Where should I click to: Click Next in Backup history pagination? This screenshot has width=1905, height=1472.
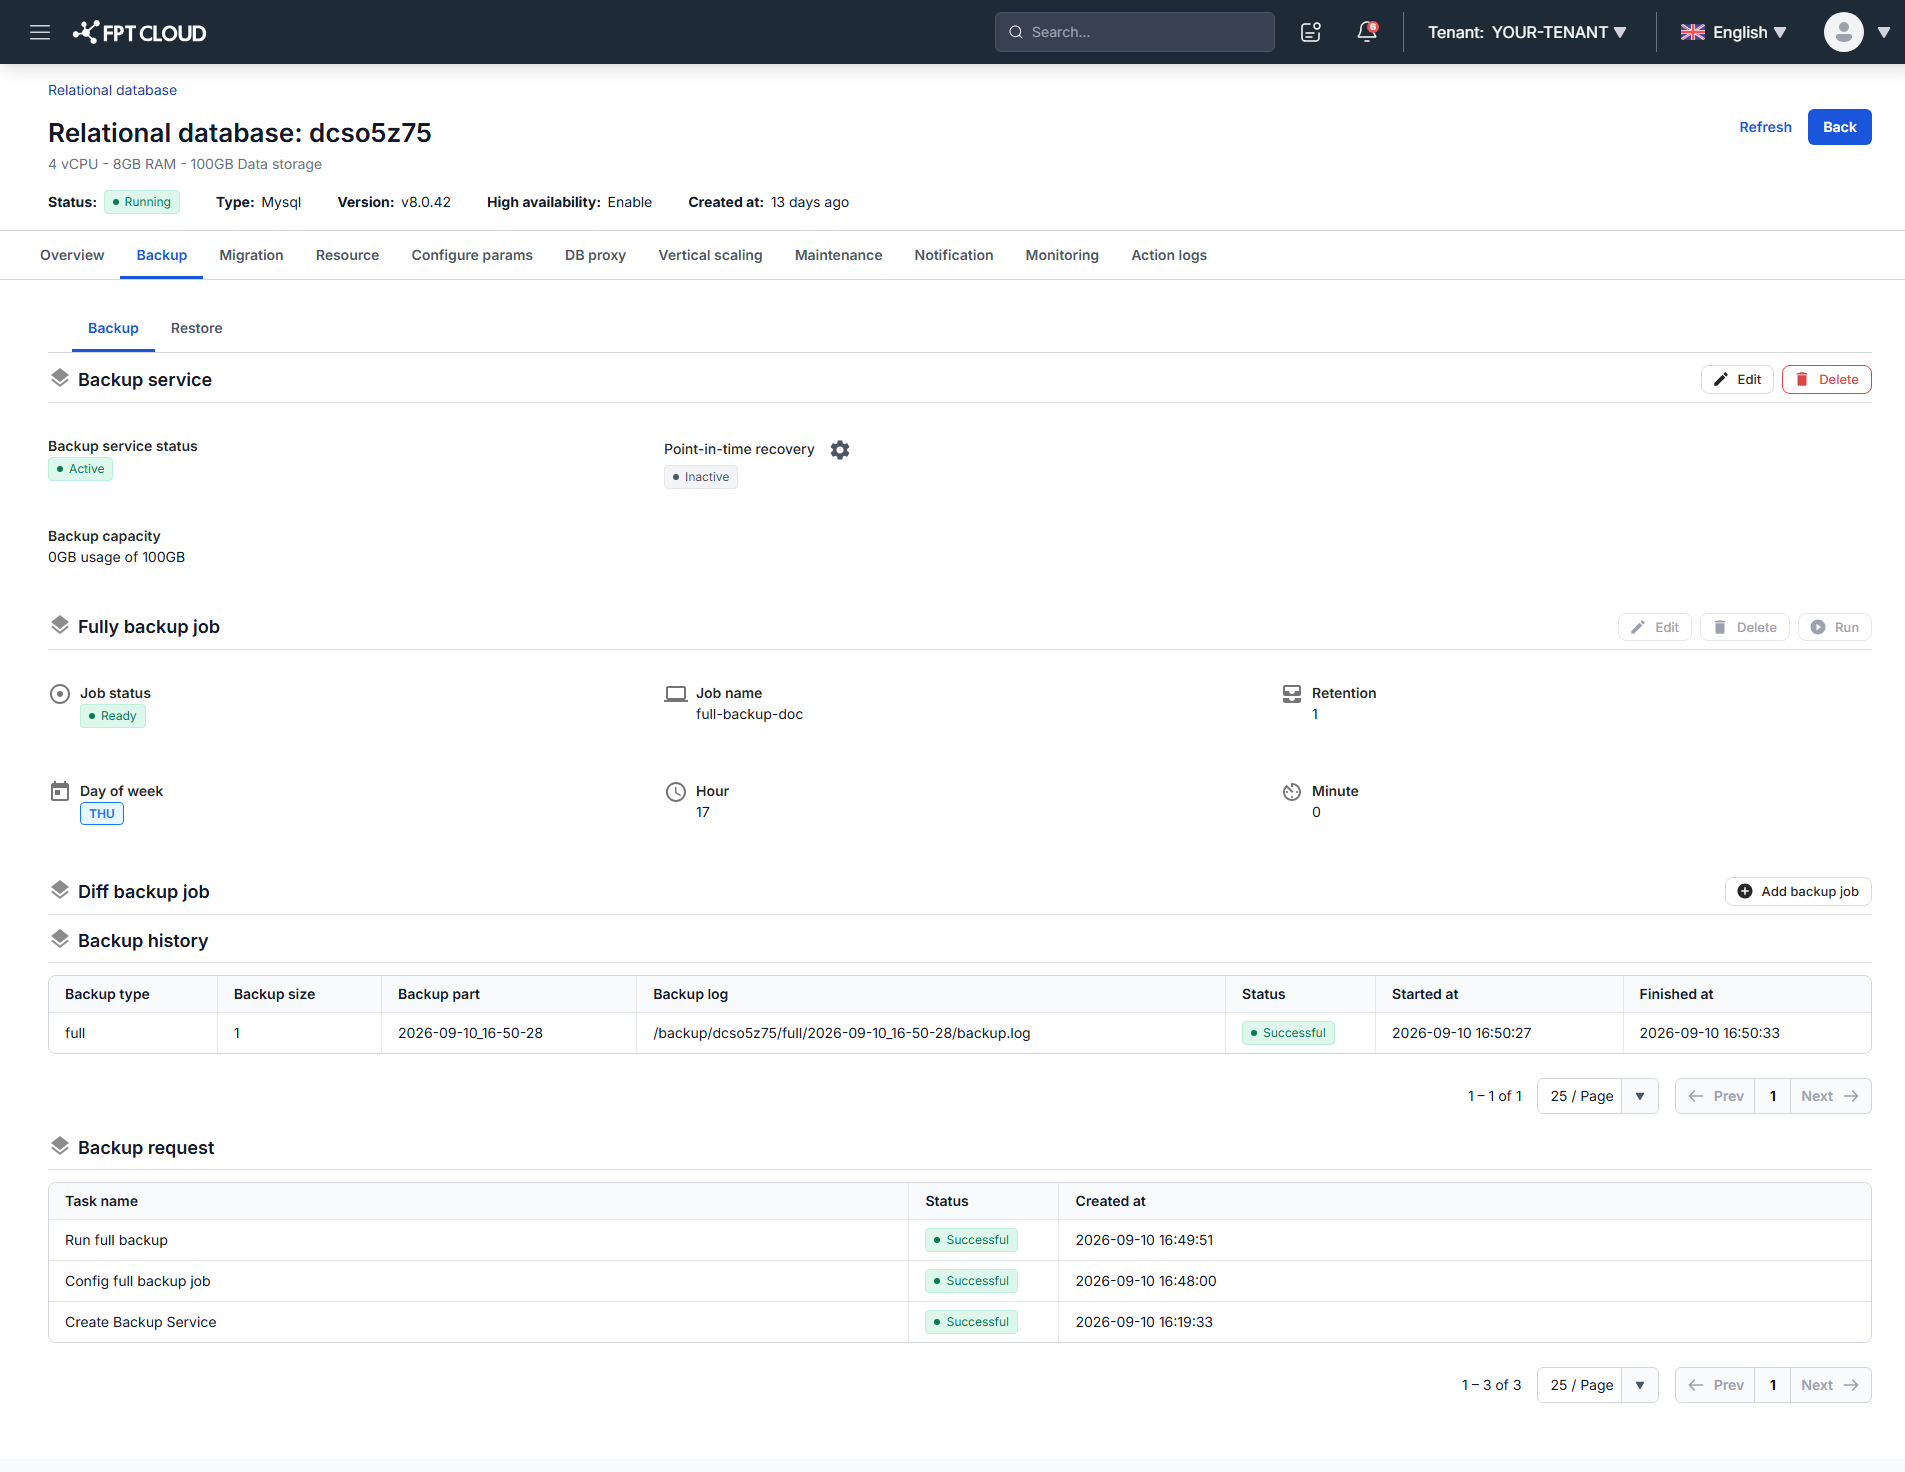1830,1096
